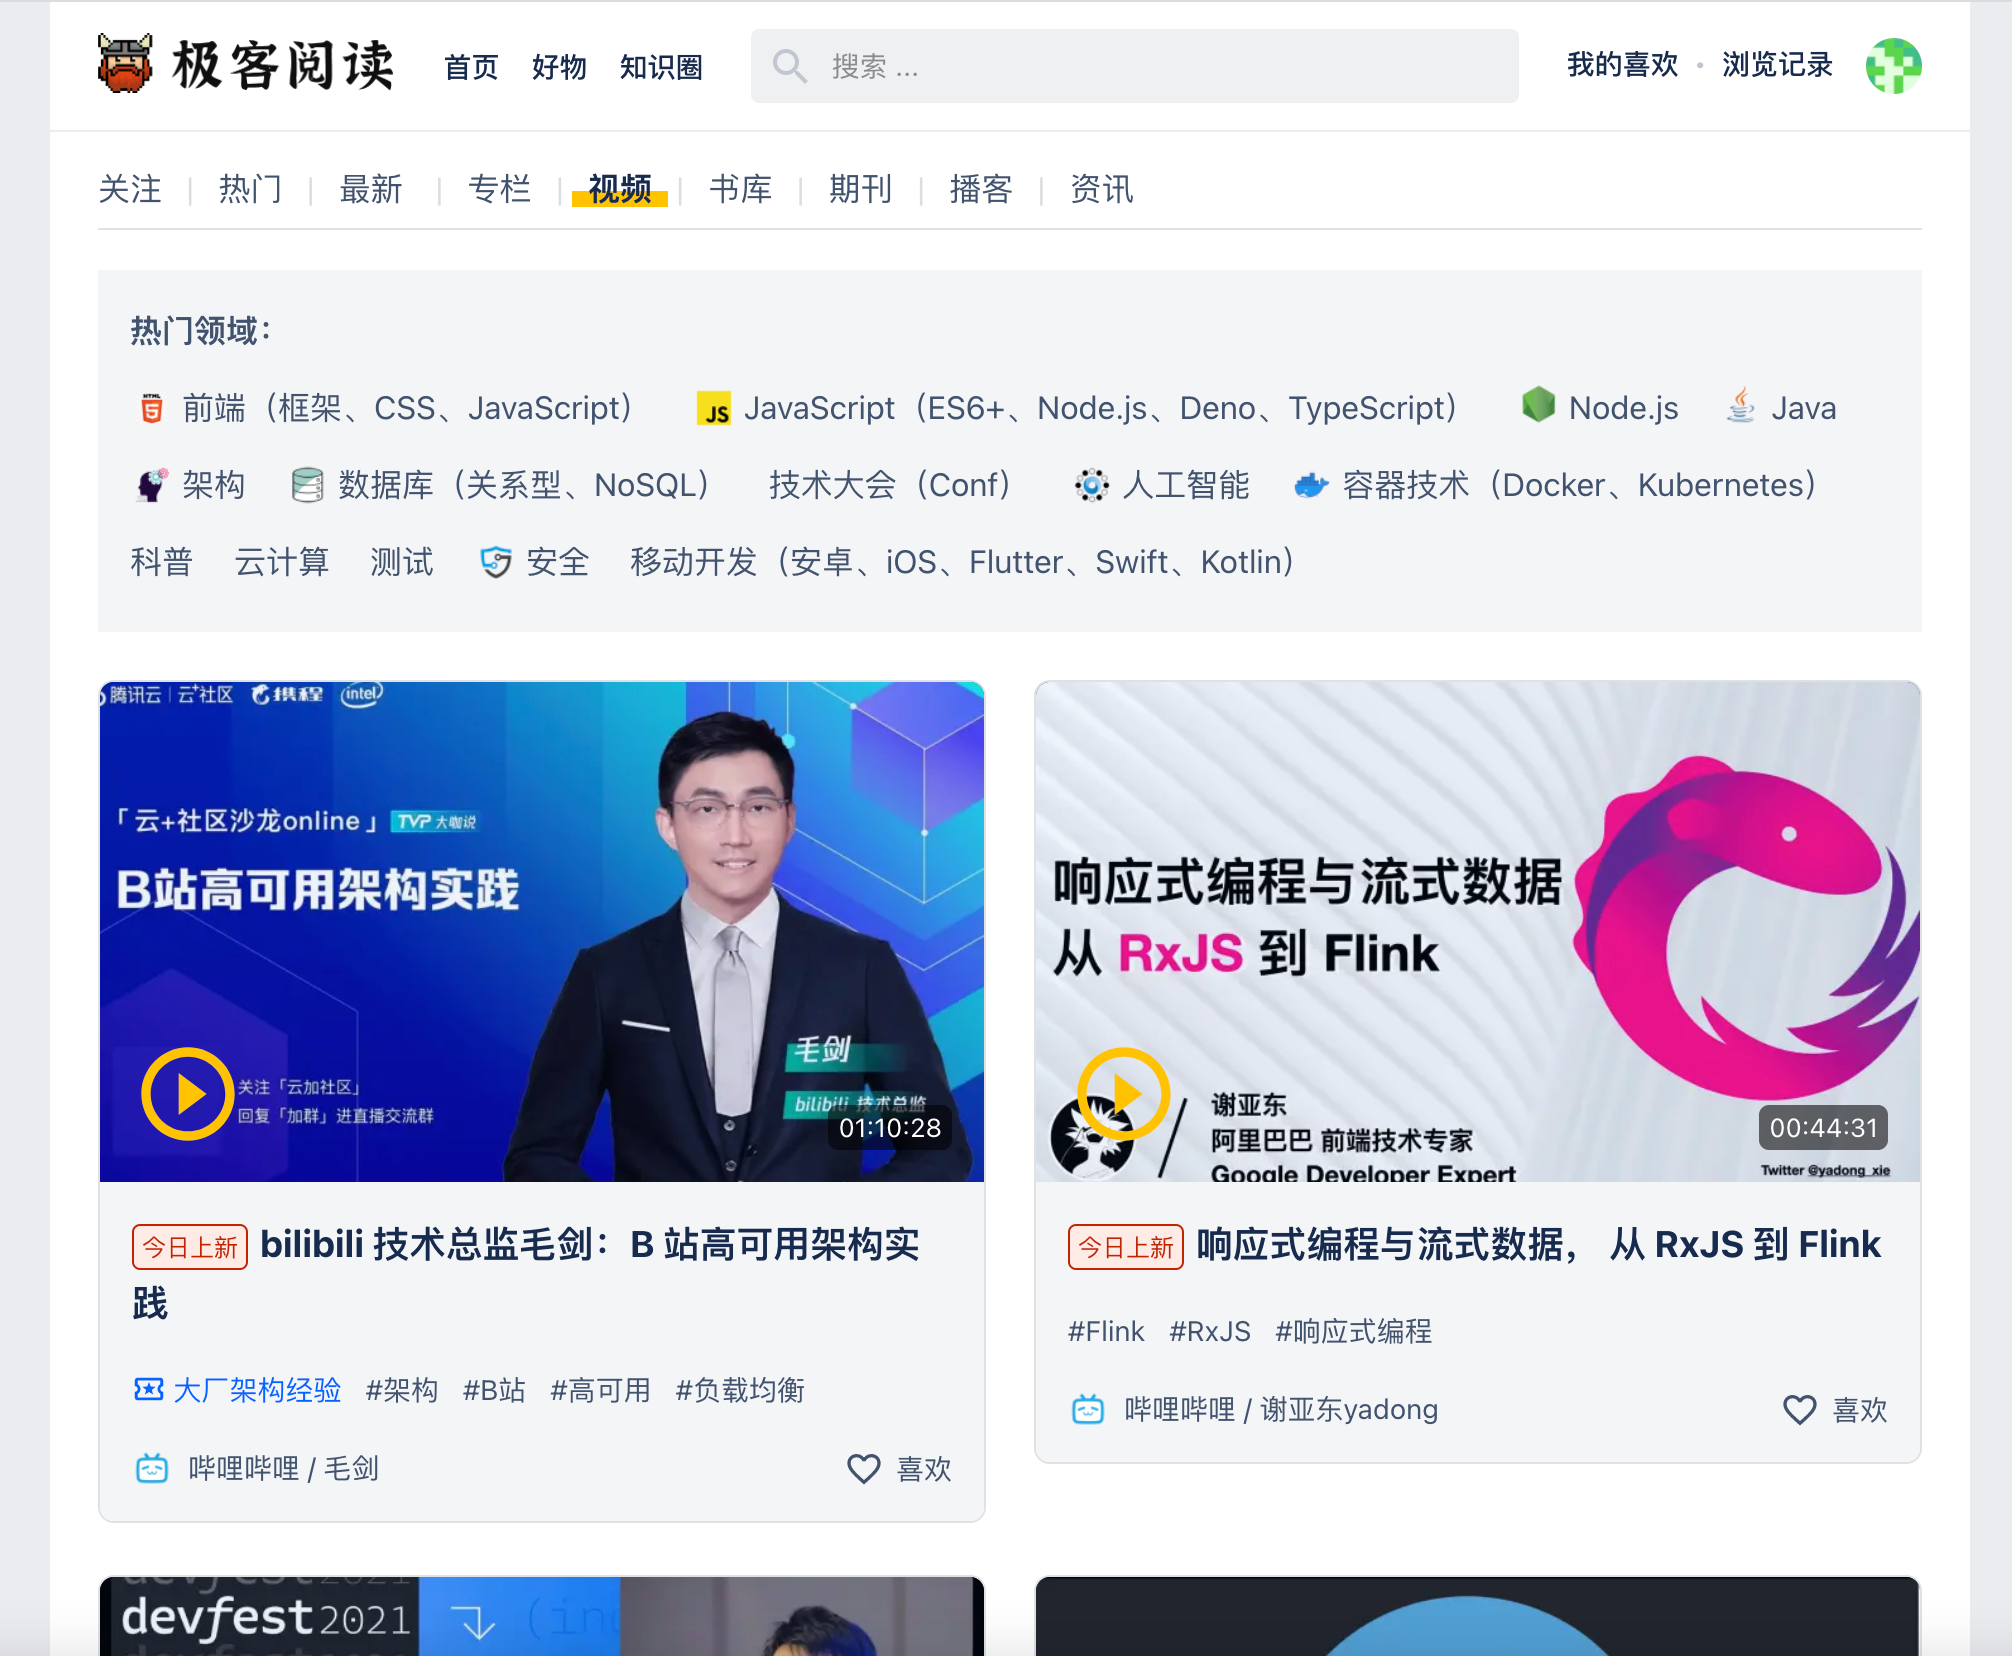Image resolution: width=2012 pixels, height=1656 pixels.
Task: Click the shield icon beside 安全
Action: point(496,562)
